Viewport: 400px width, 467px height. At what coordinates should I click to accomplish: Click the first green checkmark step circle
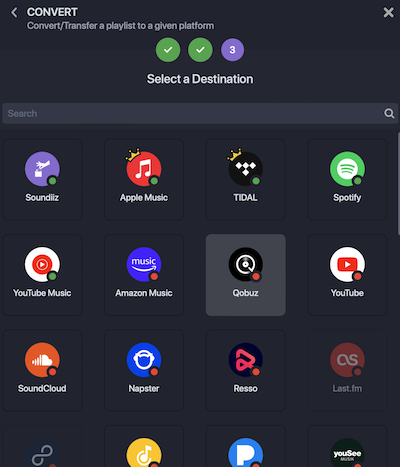click(168, 50)
